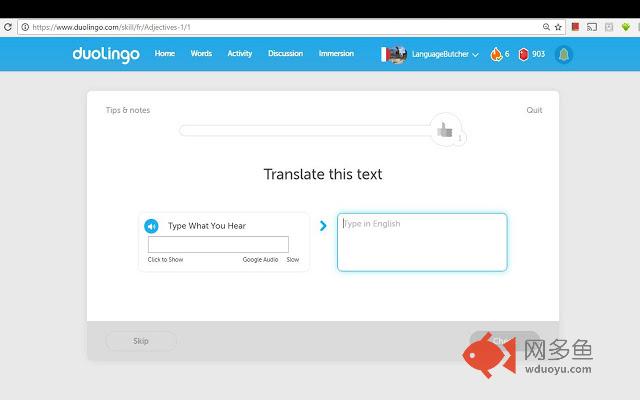Click the red lingot gem icon
Image resolution: width=640 pixels, height=400 pixels.
click(523, 54)
